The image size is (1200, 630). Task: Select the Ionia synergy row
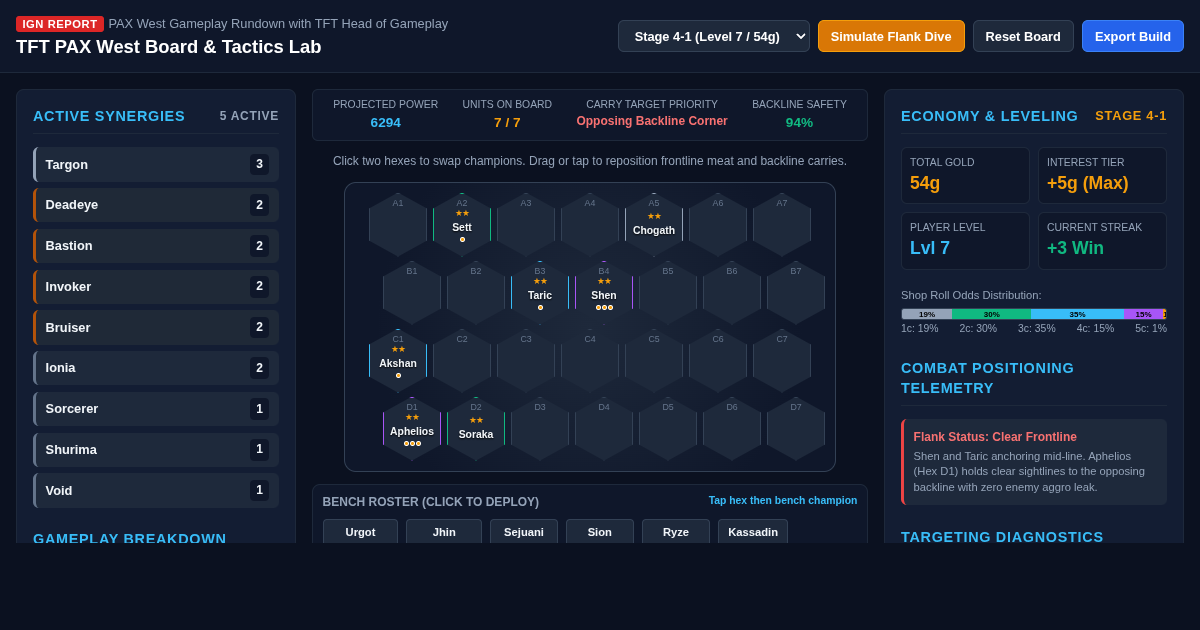[156, 368]
